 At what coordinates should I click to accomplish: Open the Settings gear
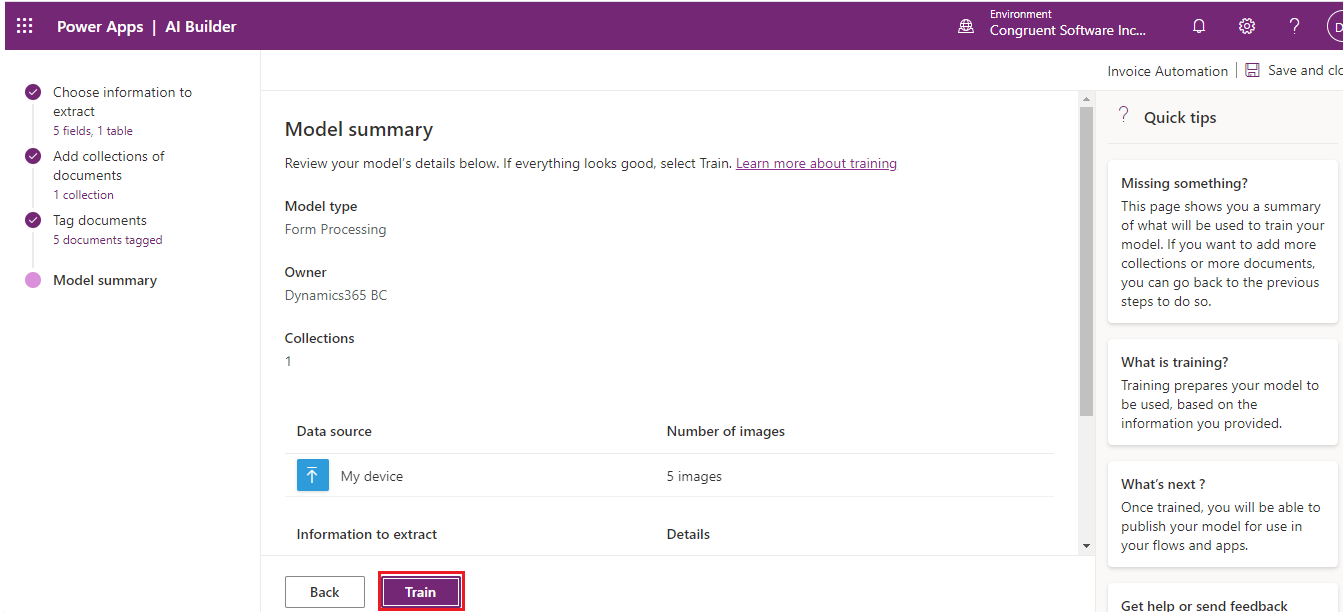click(1247, 27)
